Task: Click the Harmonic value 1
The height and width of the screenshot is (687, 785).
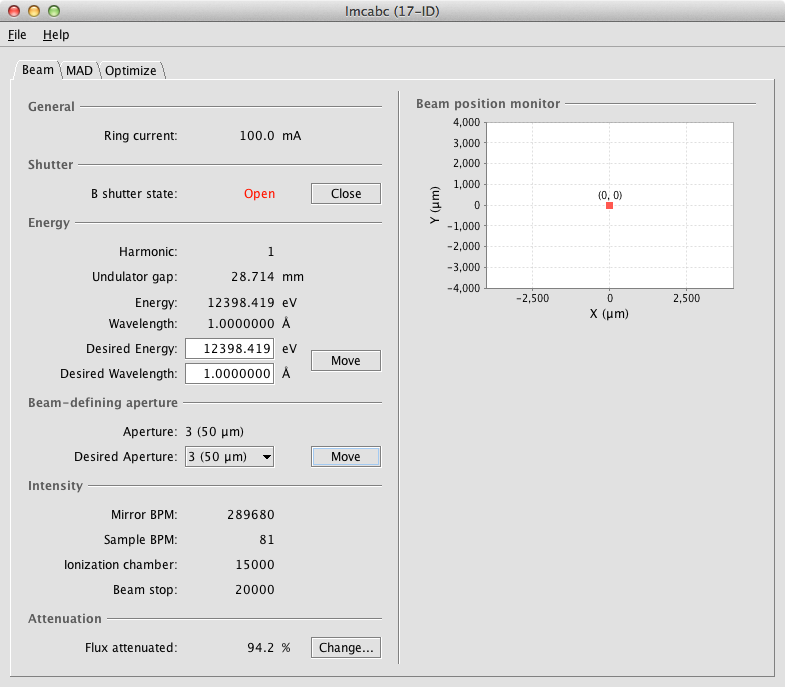Action: [x=271, y=252]
